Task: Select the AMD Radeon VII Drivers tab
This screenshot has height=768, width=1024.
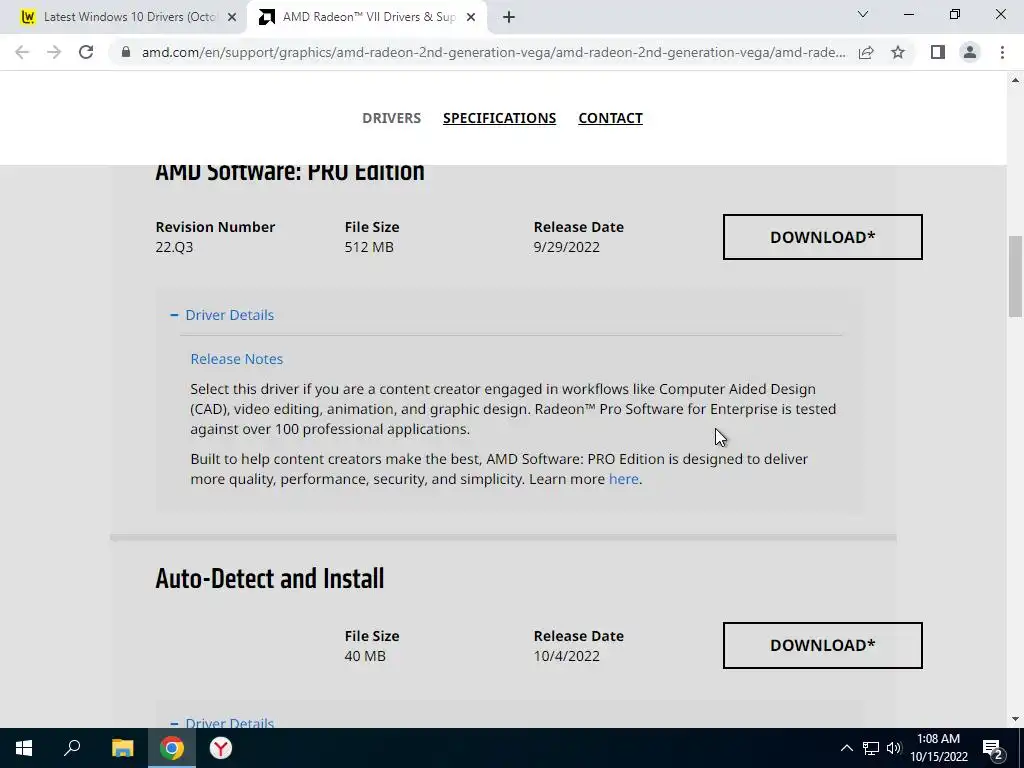Action: (367, 17)
